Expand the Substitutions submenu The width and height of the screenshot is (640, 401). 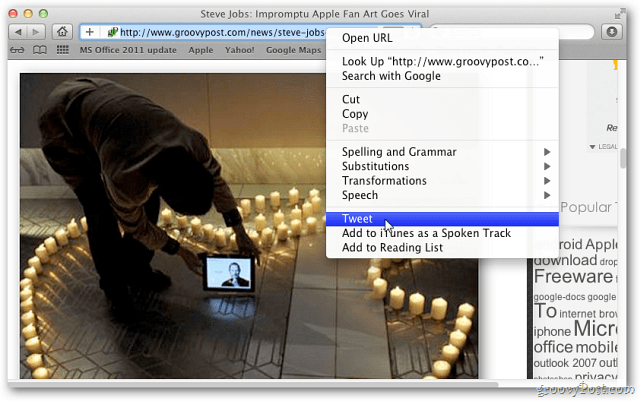442,166
